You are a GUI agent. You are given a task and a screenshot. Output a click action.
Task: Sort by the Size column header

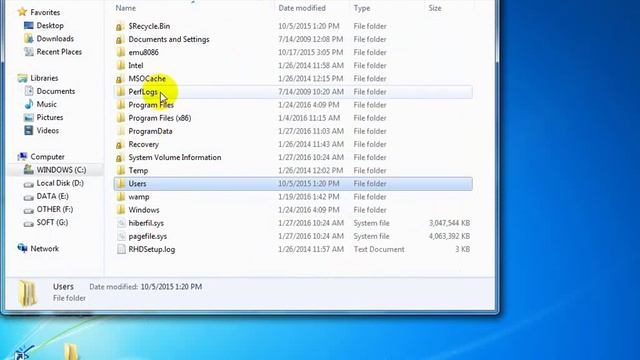click(435, 8)
